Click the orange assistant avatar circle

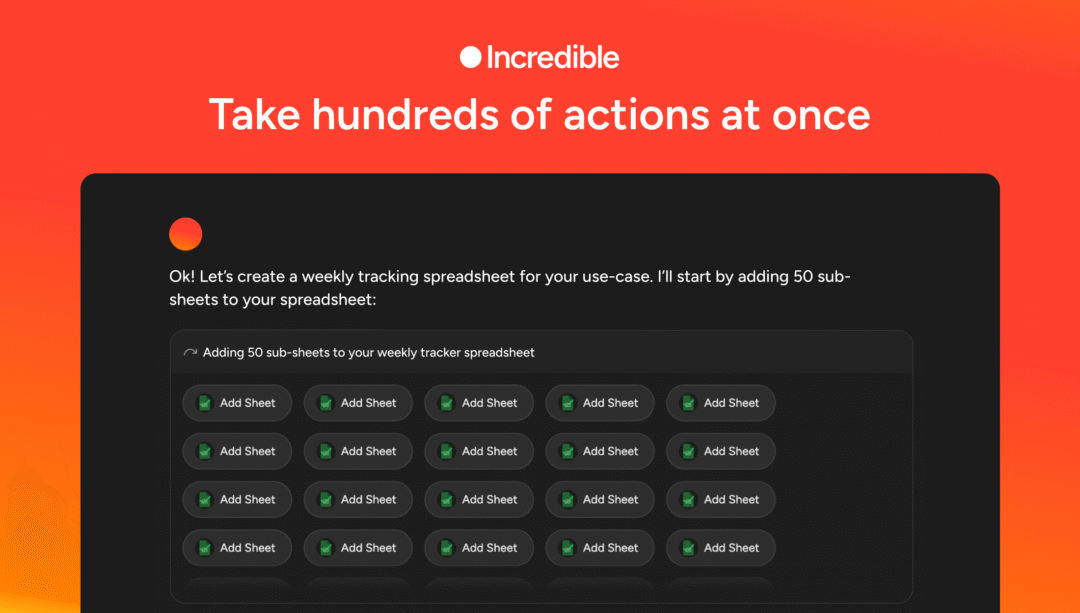pos(186,234)
